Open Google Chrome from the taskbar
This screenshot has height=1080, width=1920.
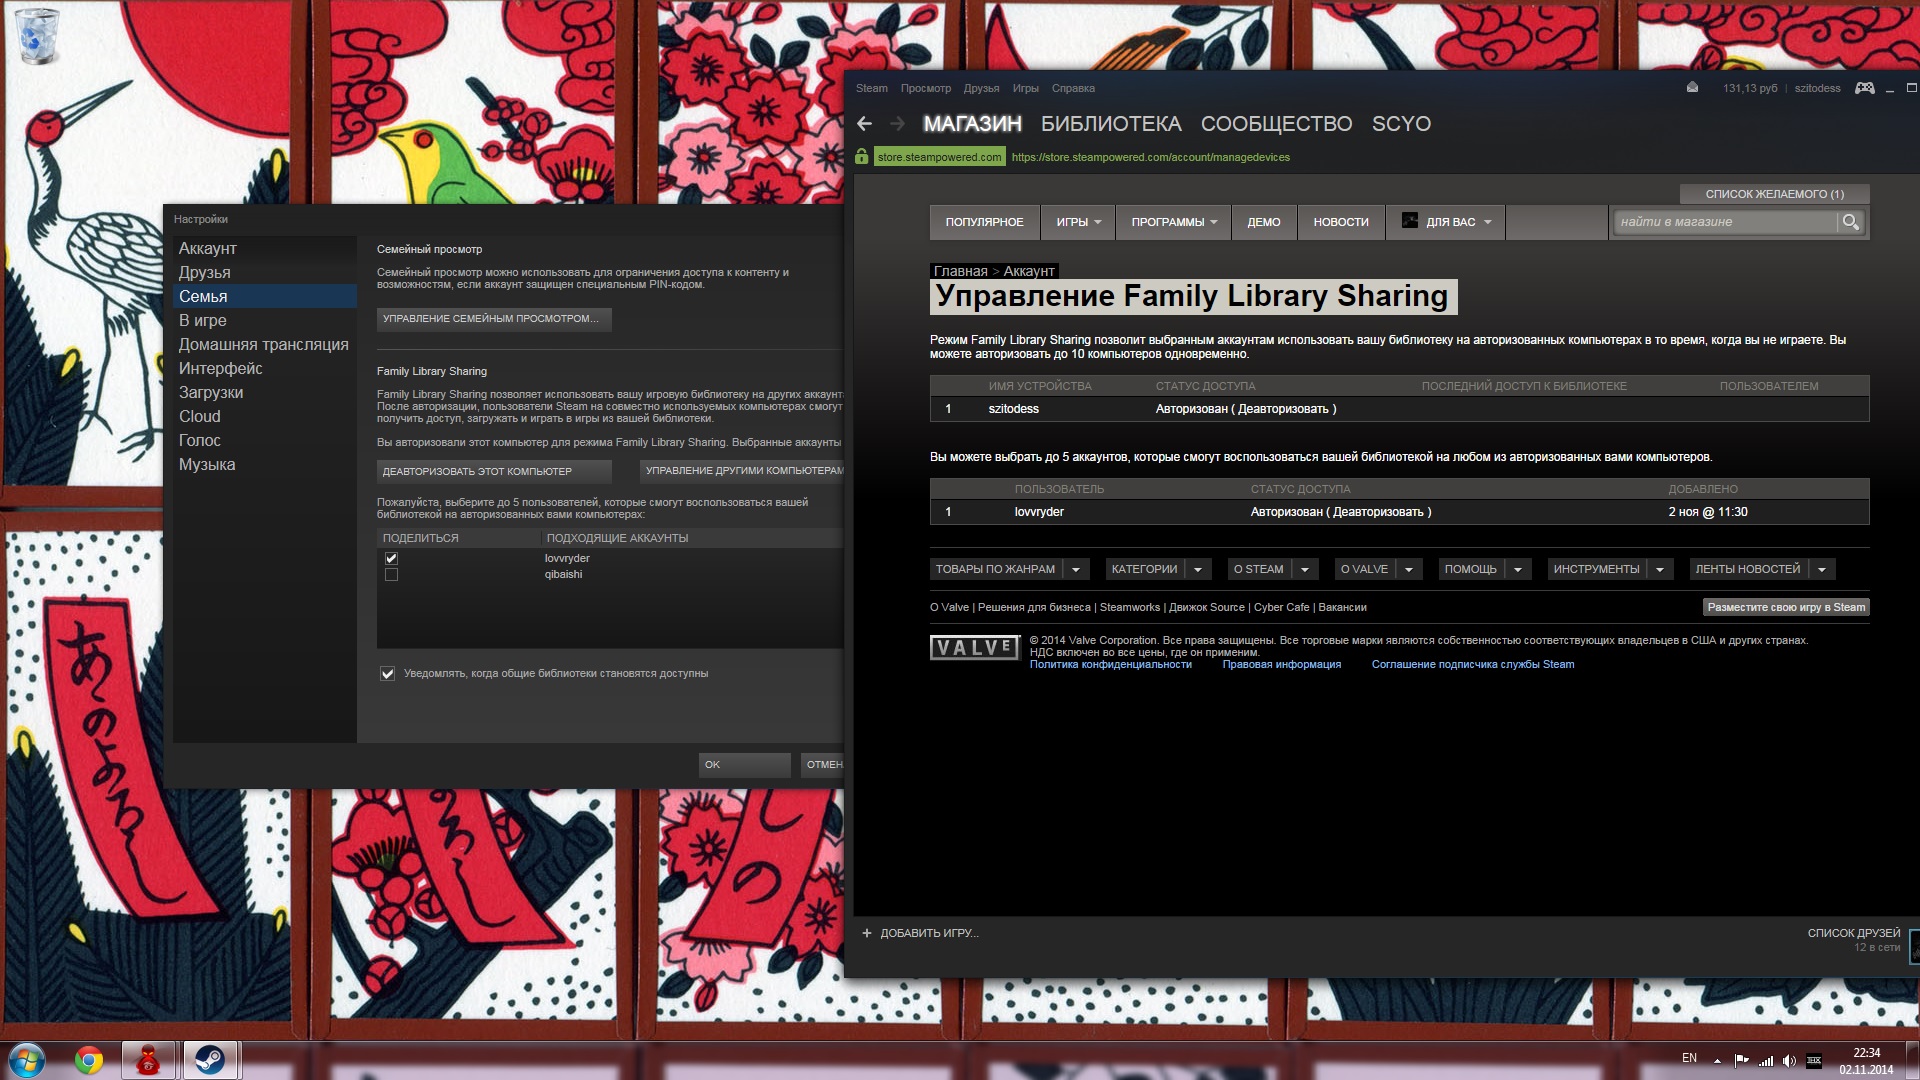(x=89, y=1060)
